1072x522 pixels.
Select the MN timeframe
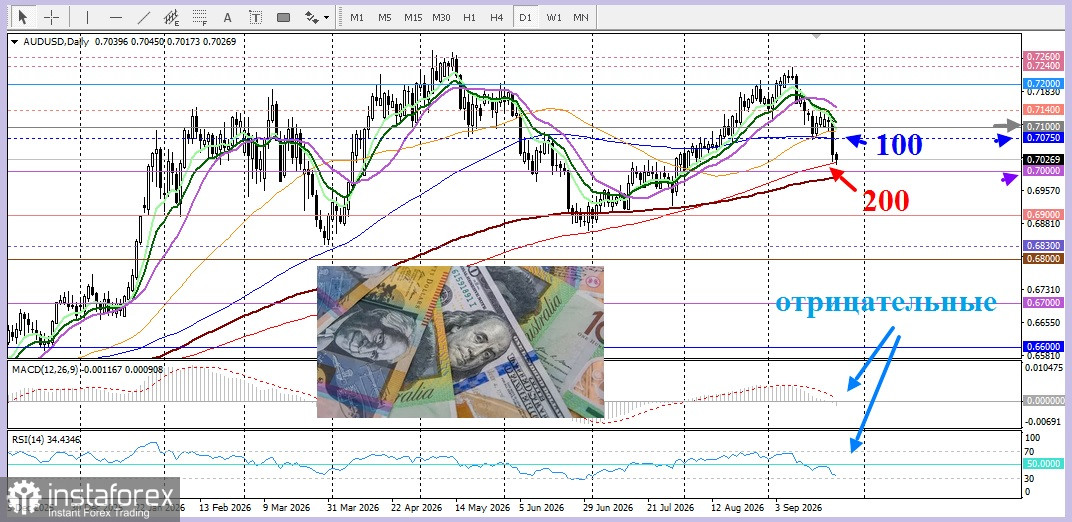tap(581, 17)
